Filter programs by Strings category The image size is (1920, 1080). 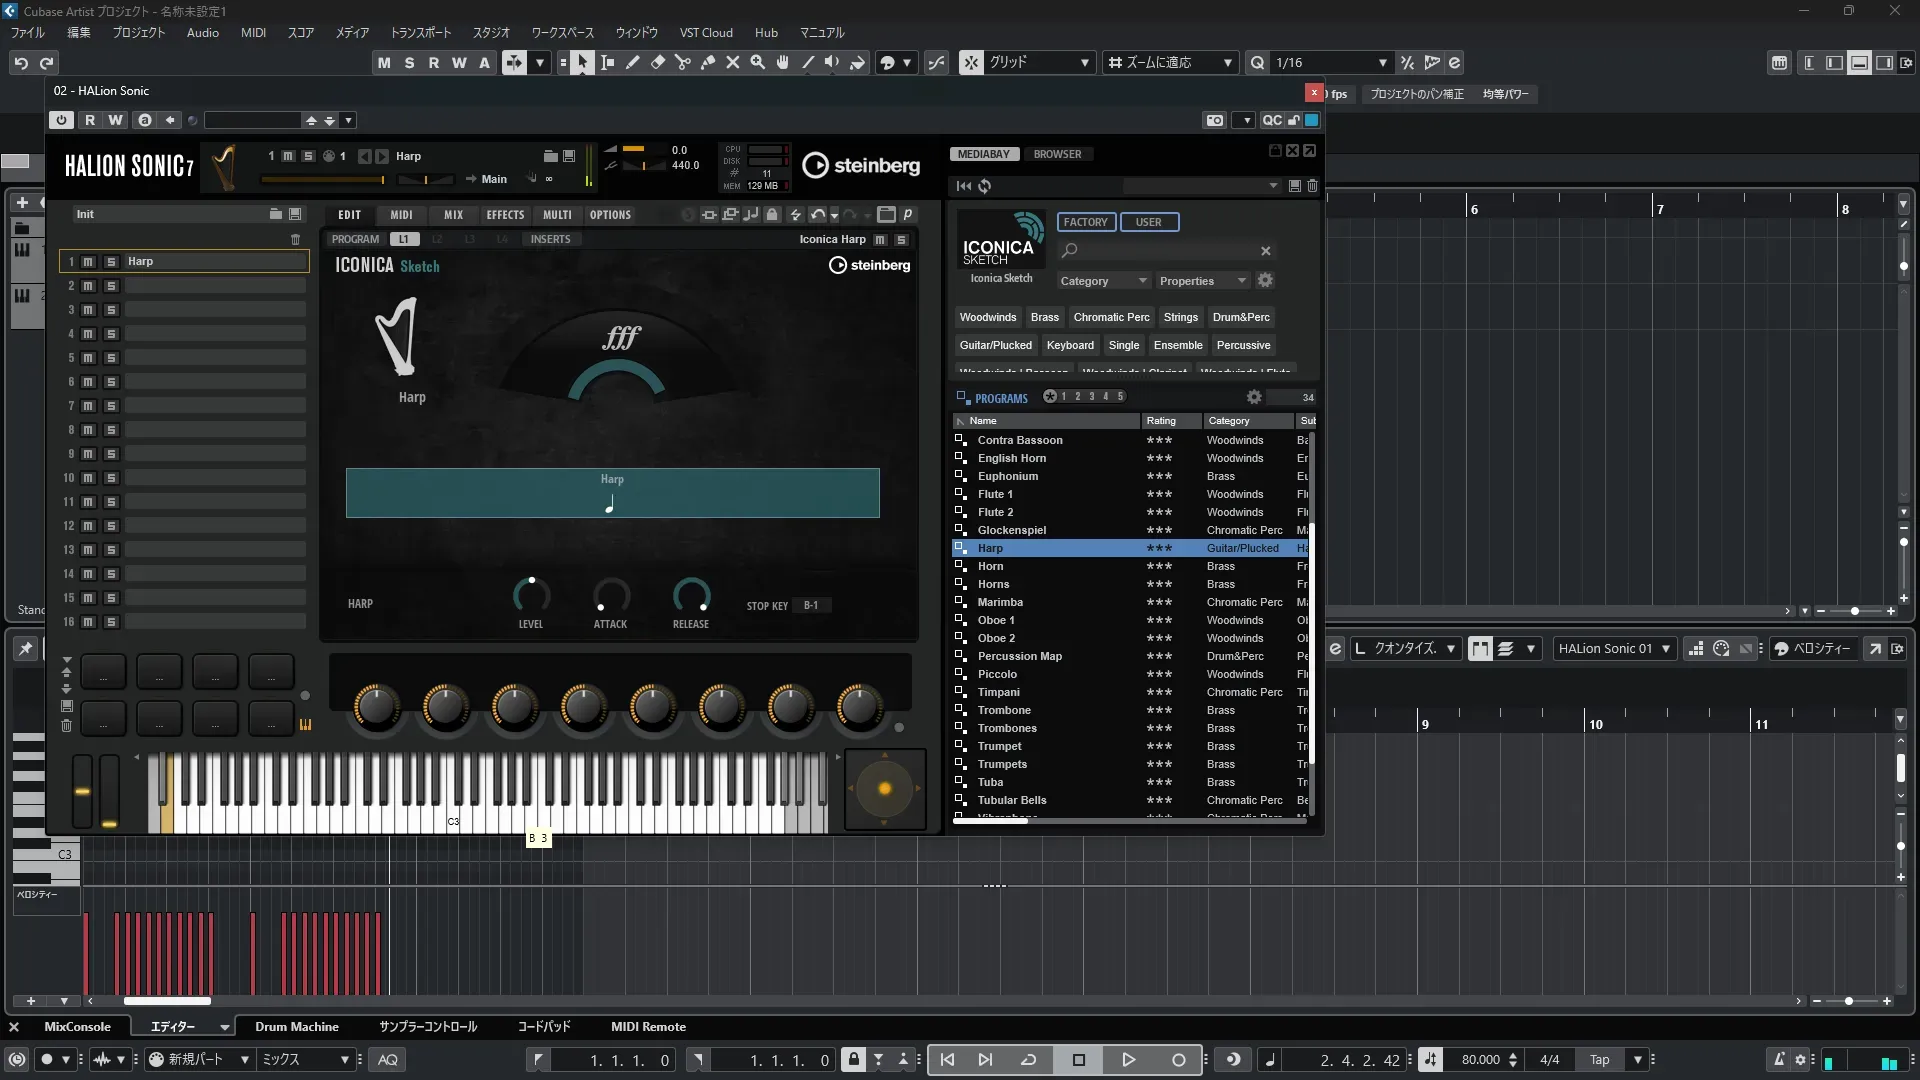point(1180,317)
